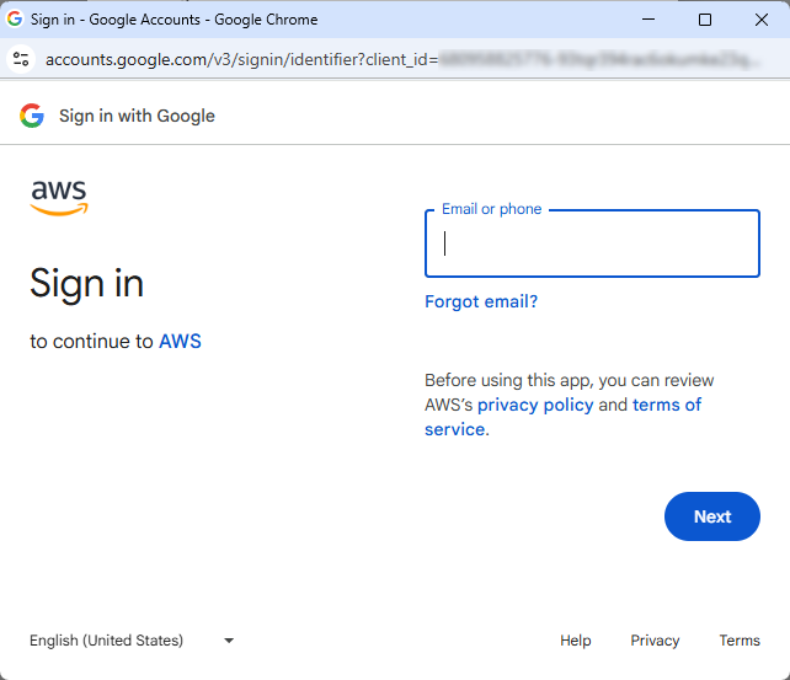Image resolution: width=790 pixels, height=680 pixels.
Task: Focus the Email or phone field
Action: tap(592, 244)
